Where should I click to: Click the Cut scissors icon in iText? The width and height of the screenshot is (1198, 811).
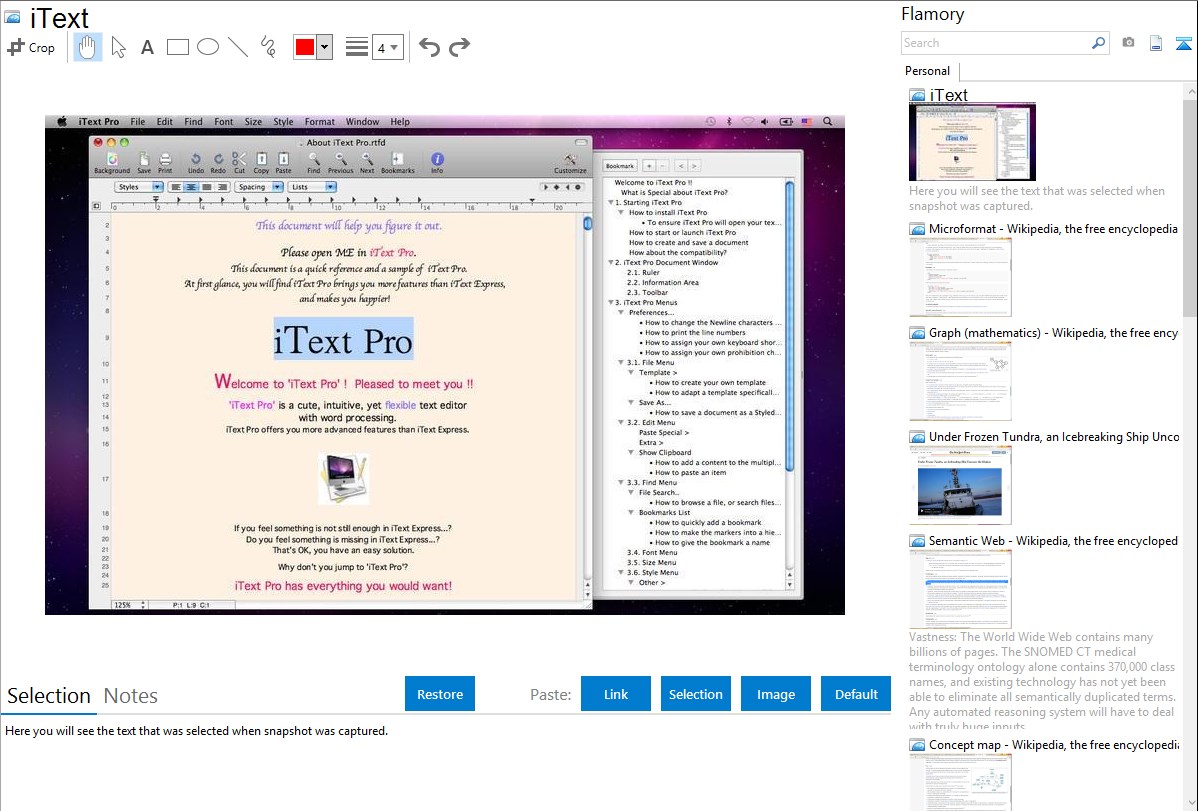pos(239,163)
